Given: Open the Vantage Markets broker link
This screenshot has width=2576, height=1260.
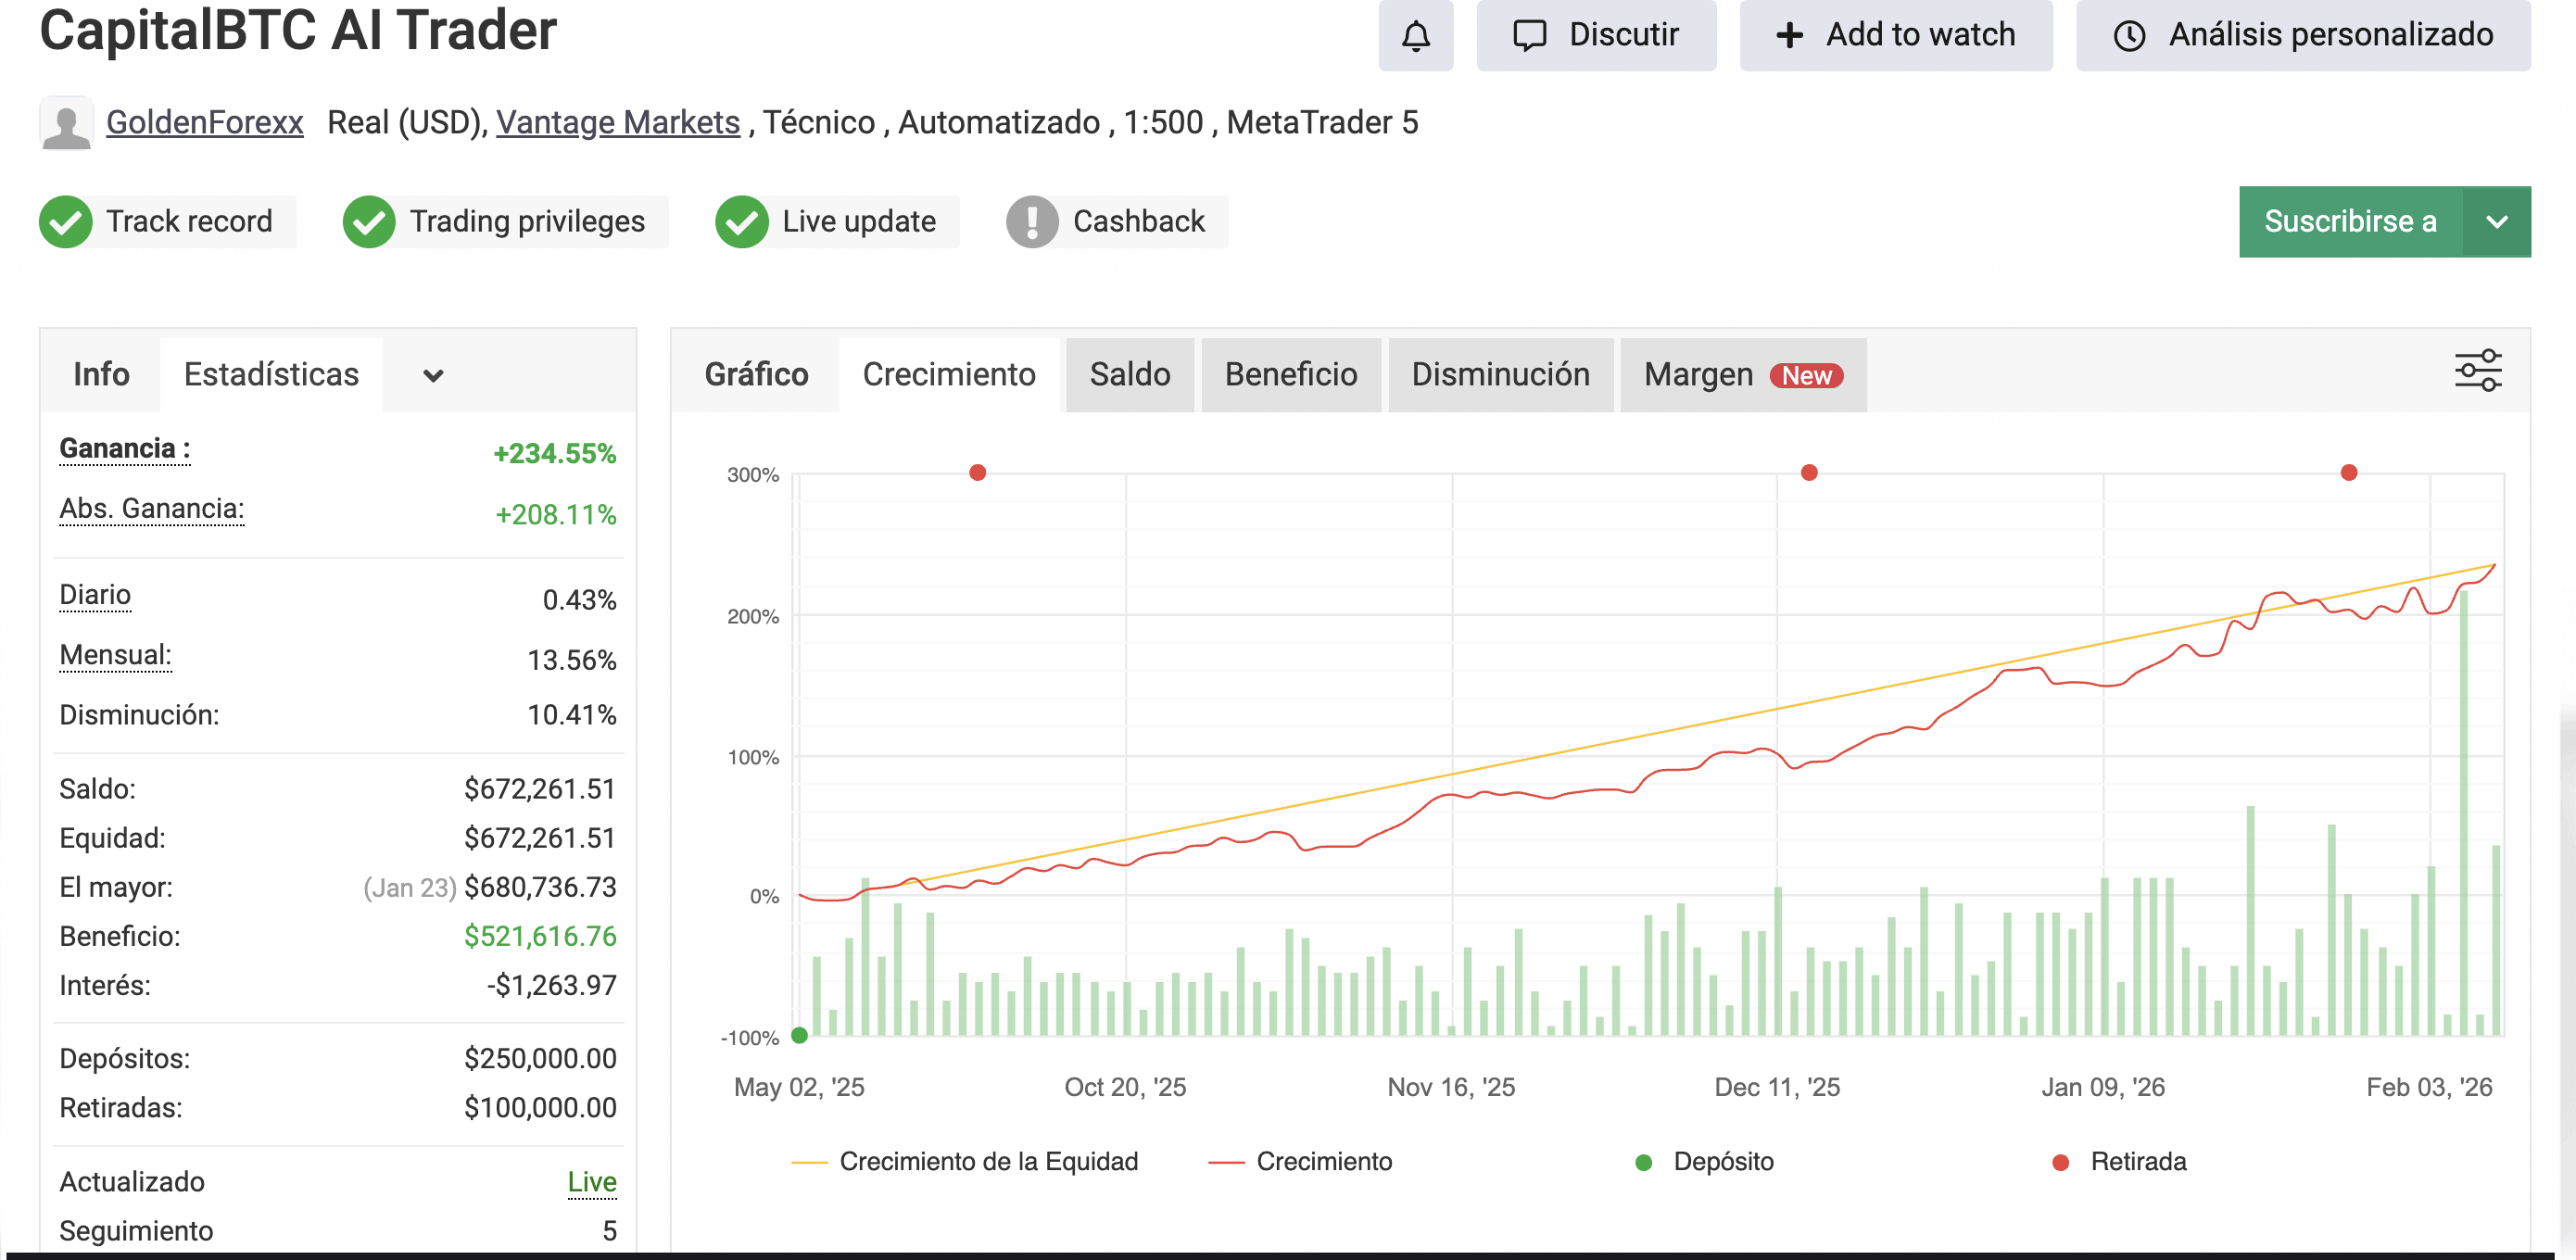Looking at the screenshot, I should (x=617, y=122).
